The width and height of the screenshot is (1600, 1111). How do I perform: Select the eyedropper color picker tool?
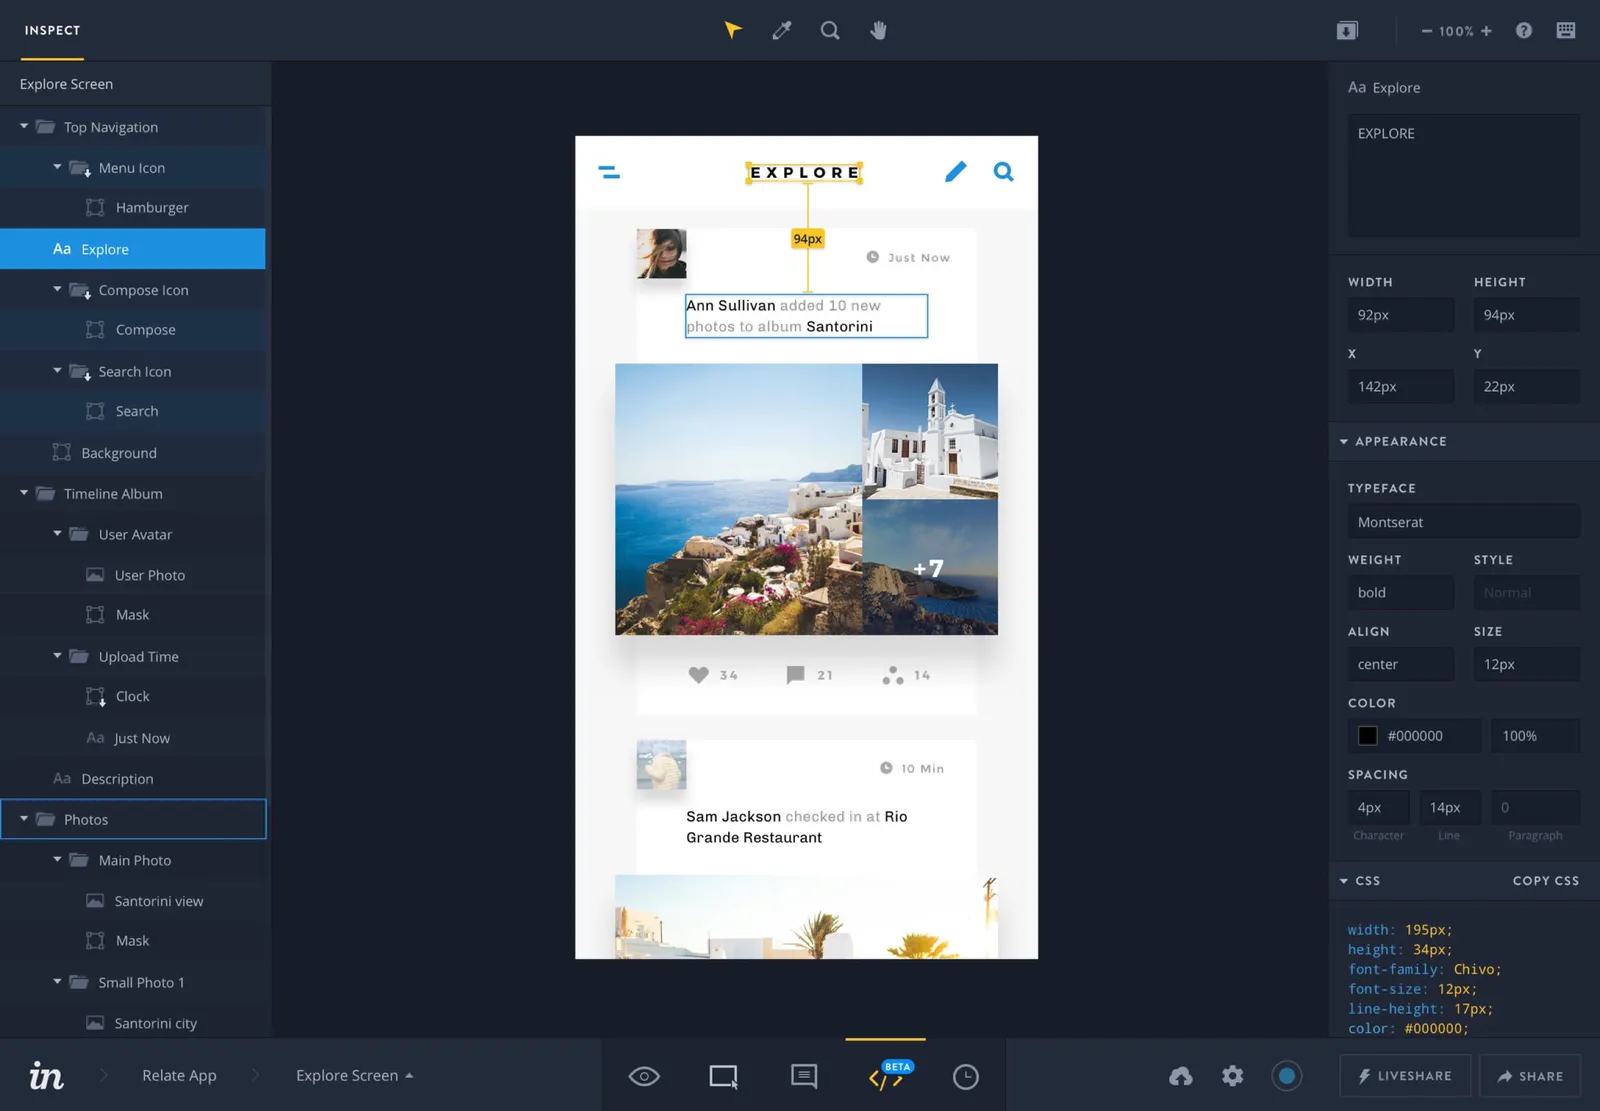tap(781, 30)
